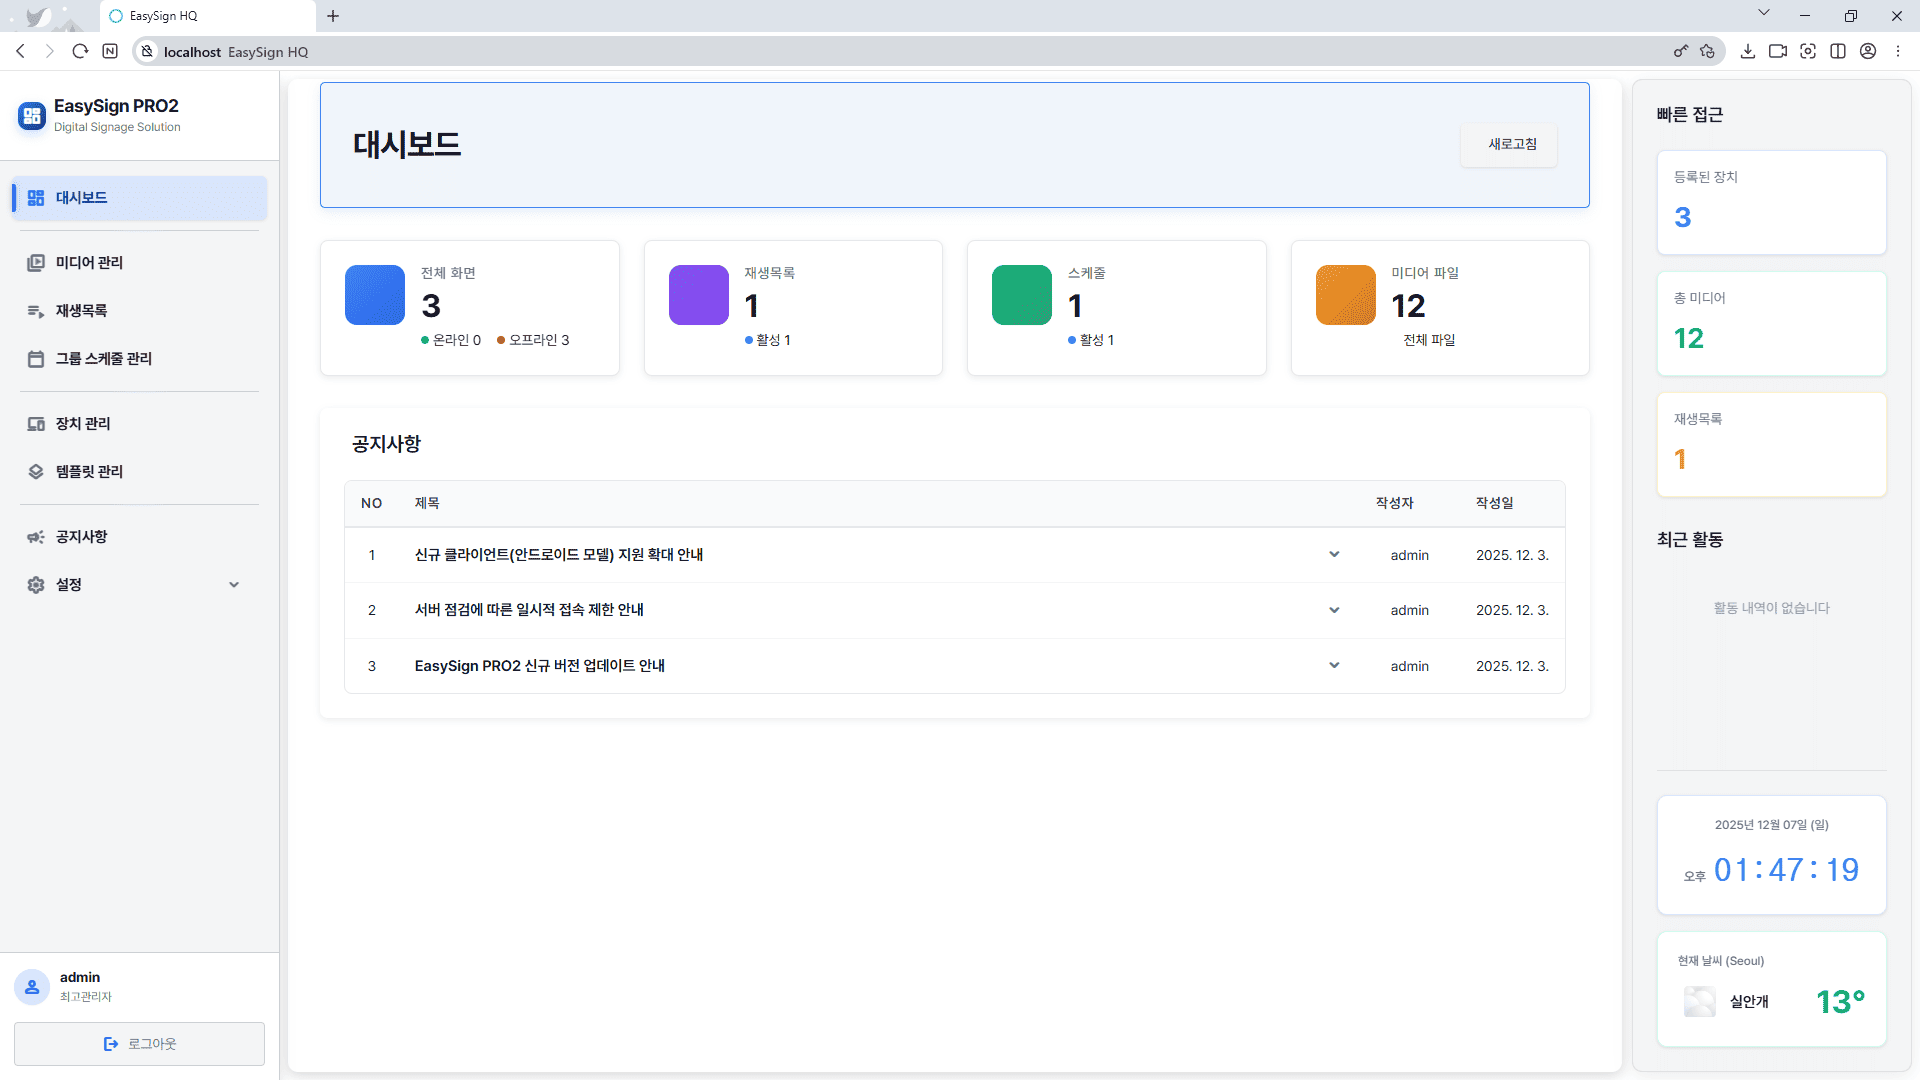Expand the EasySign PRO2 update announcement row

(x=1334, y=666)
